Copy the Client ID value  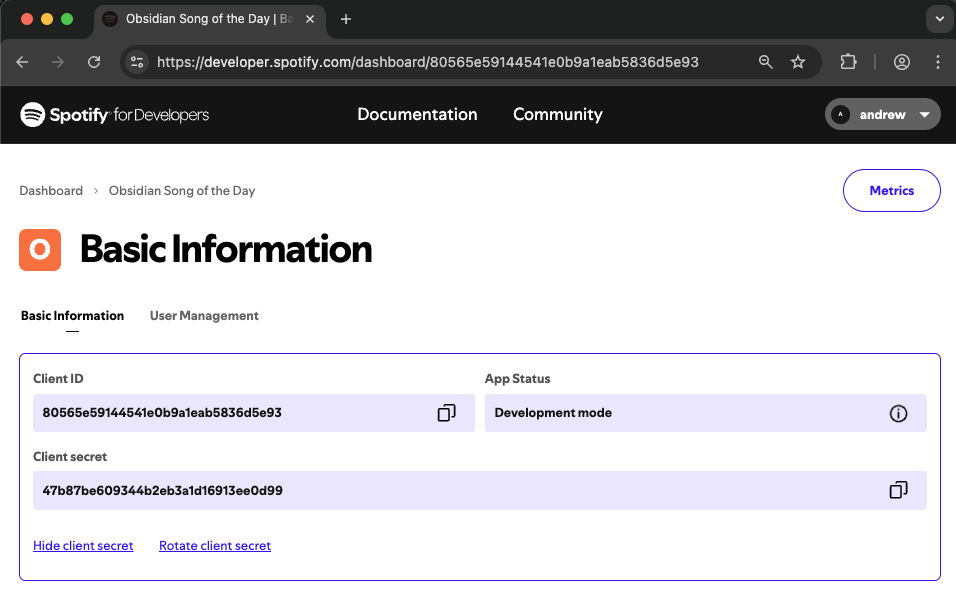coord(446,413)
